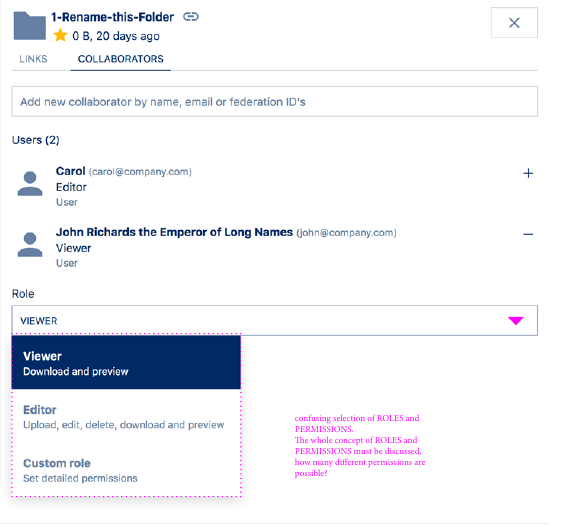Screen dimensions: 564x527
Task: Expand Carol's details with plus icon
Action: click(528, 173)
